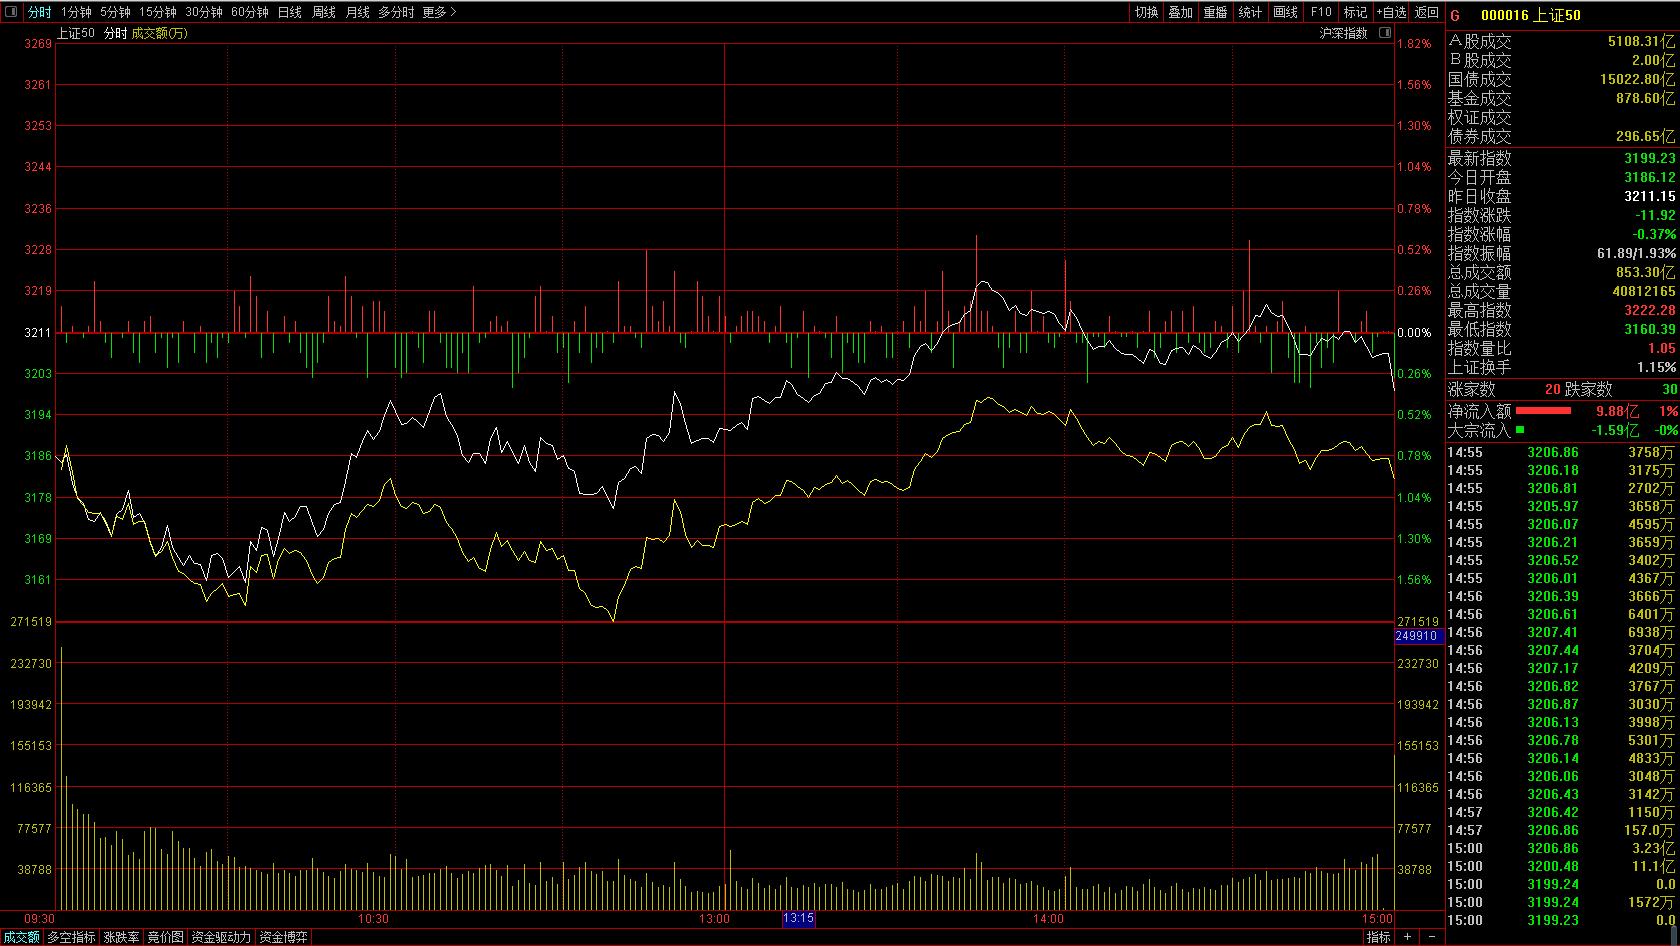The width and height of the screenshot is (1680, 946).
Task: Click the 标记 mark button
Action: click(1355, 12)
